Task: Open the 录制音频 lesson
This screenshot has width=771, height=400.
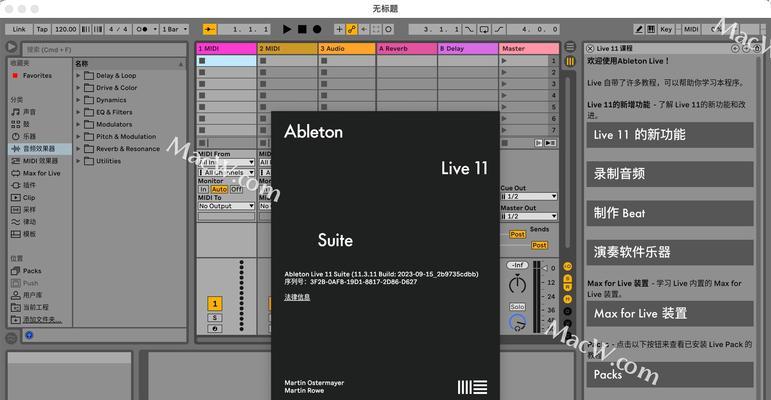Action: (670, 174)
